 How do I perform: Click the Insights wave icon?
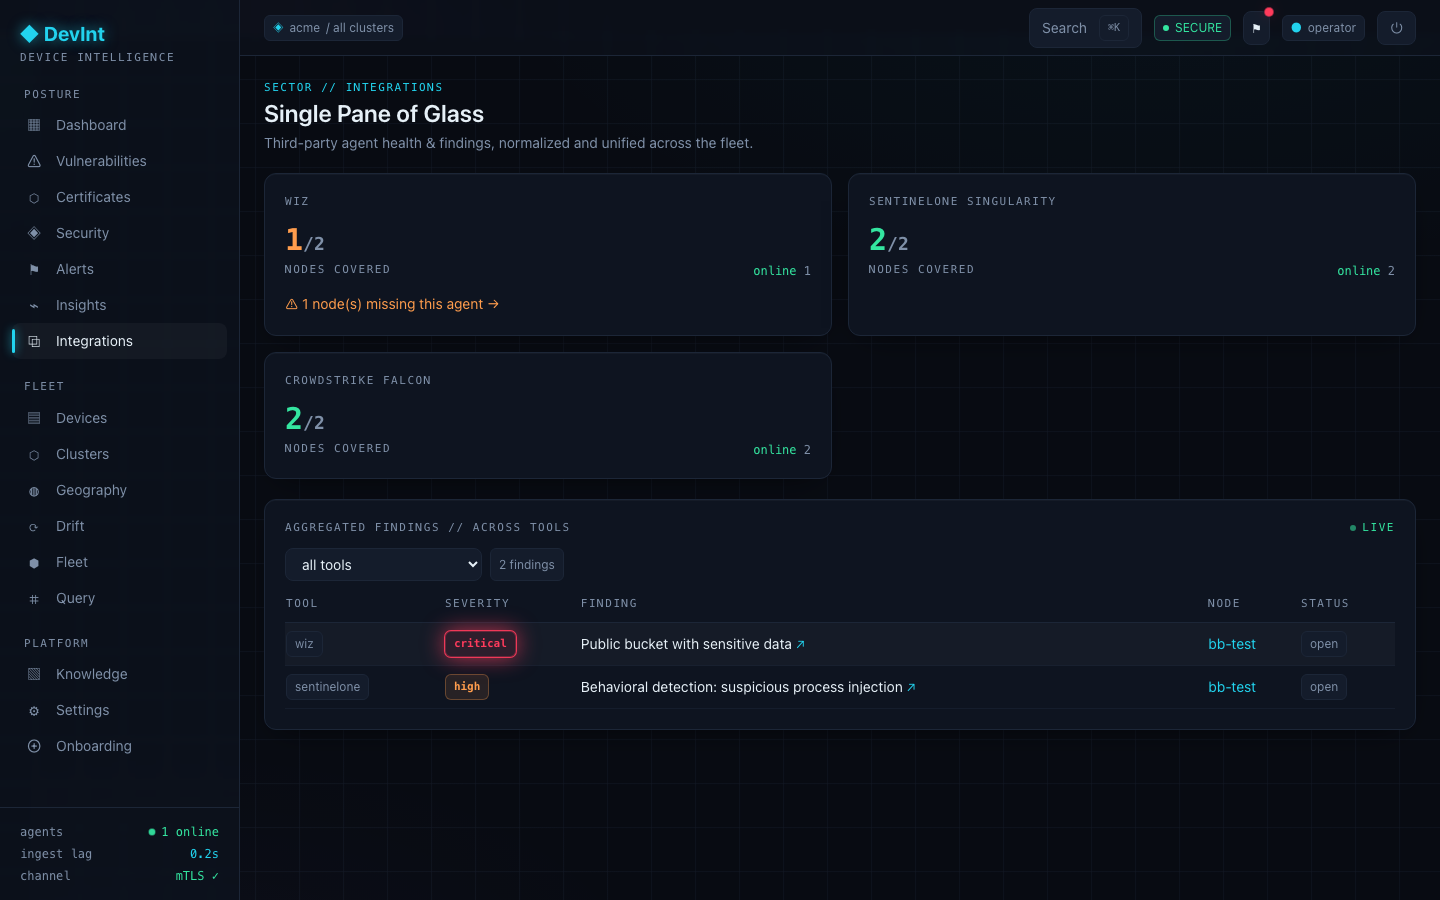click(x=34, y=305)
